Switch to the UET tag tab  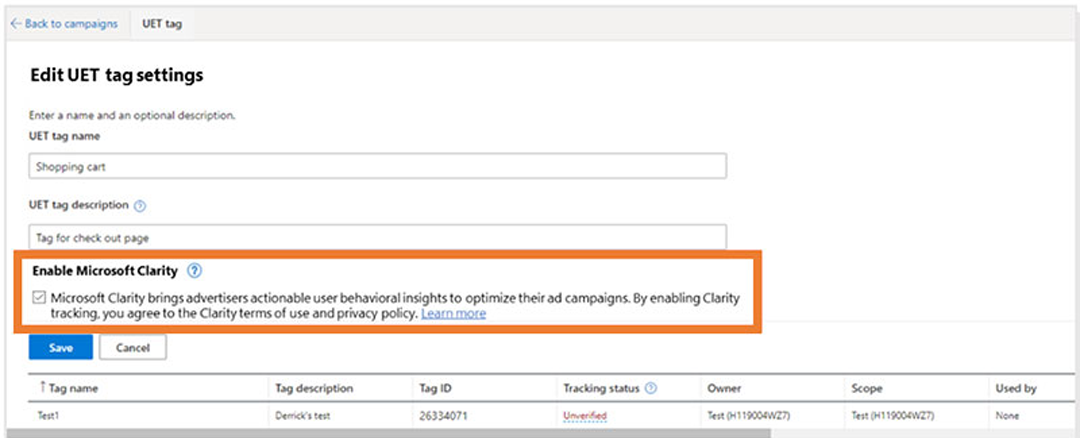tap(161, 23)
